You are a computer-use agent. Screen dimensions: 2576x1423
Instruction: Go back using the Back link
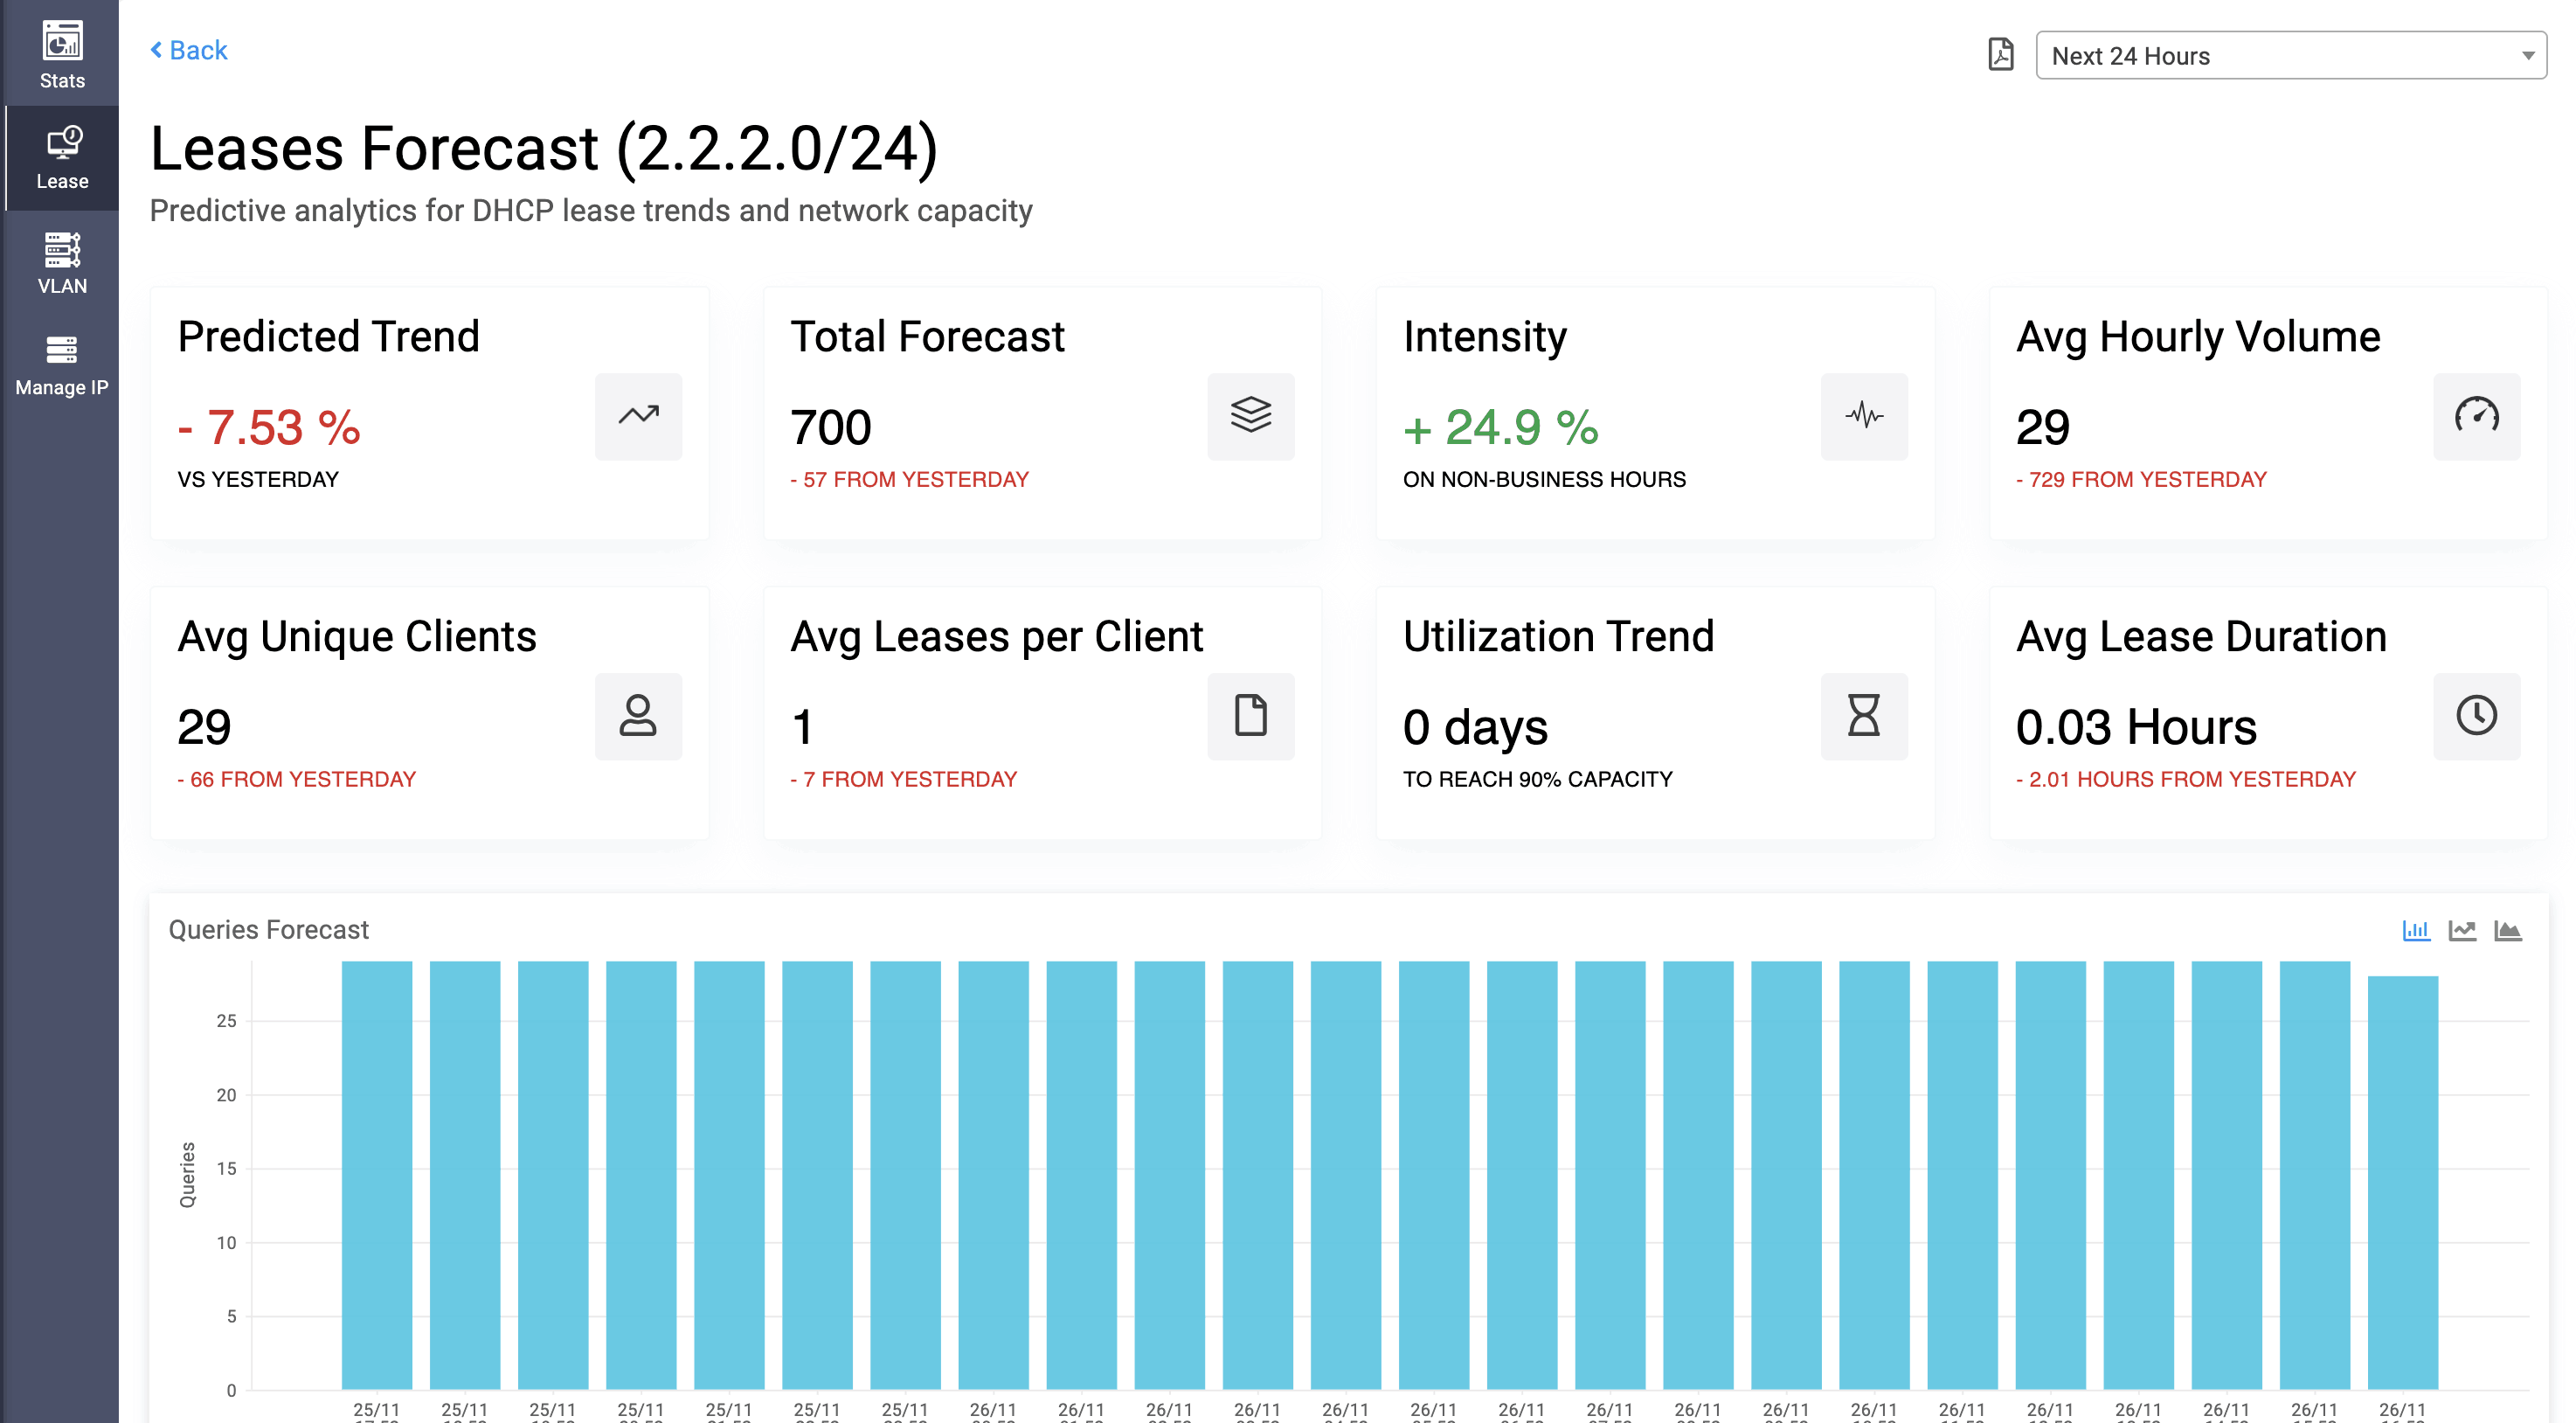(x=189, y=50)
